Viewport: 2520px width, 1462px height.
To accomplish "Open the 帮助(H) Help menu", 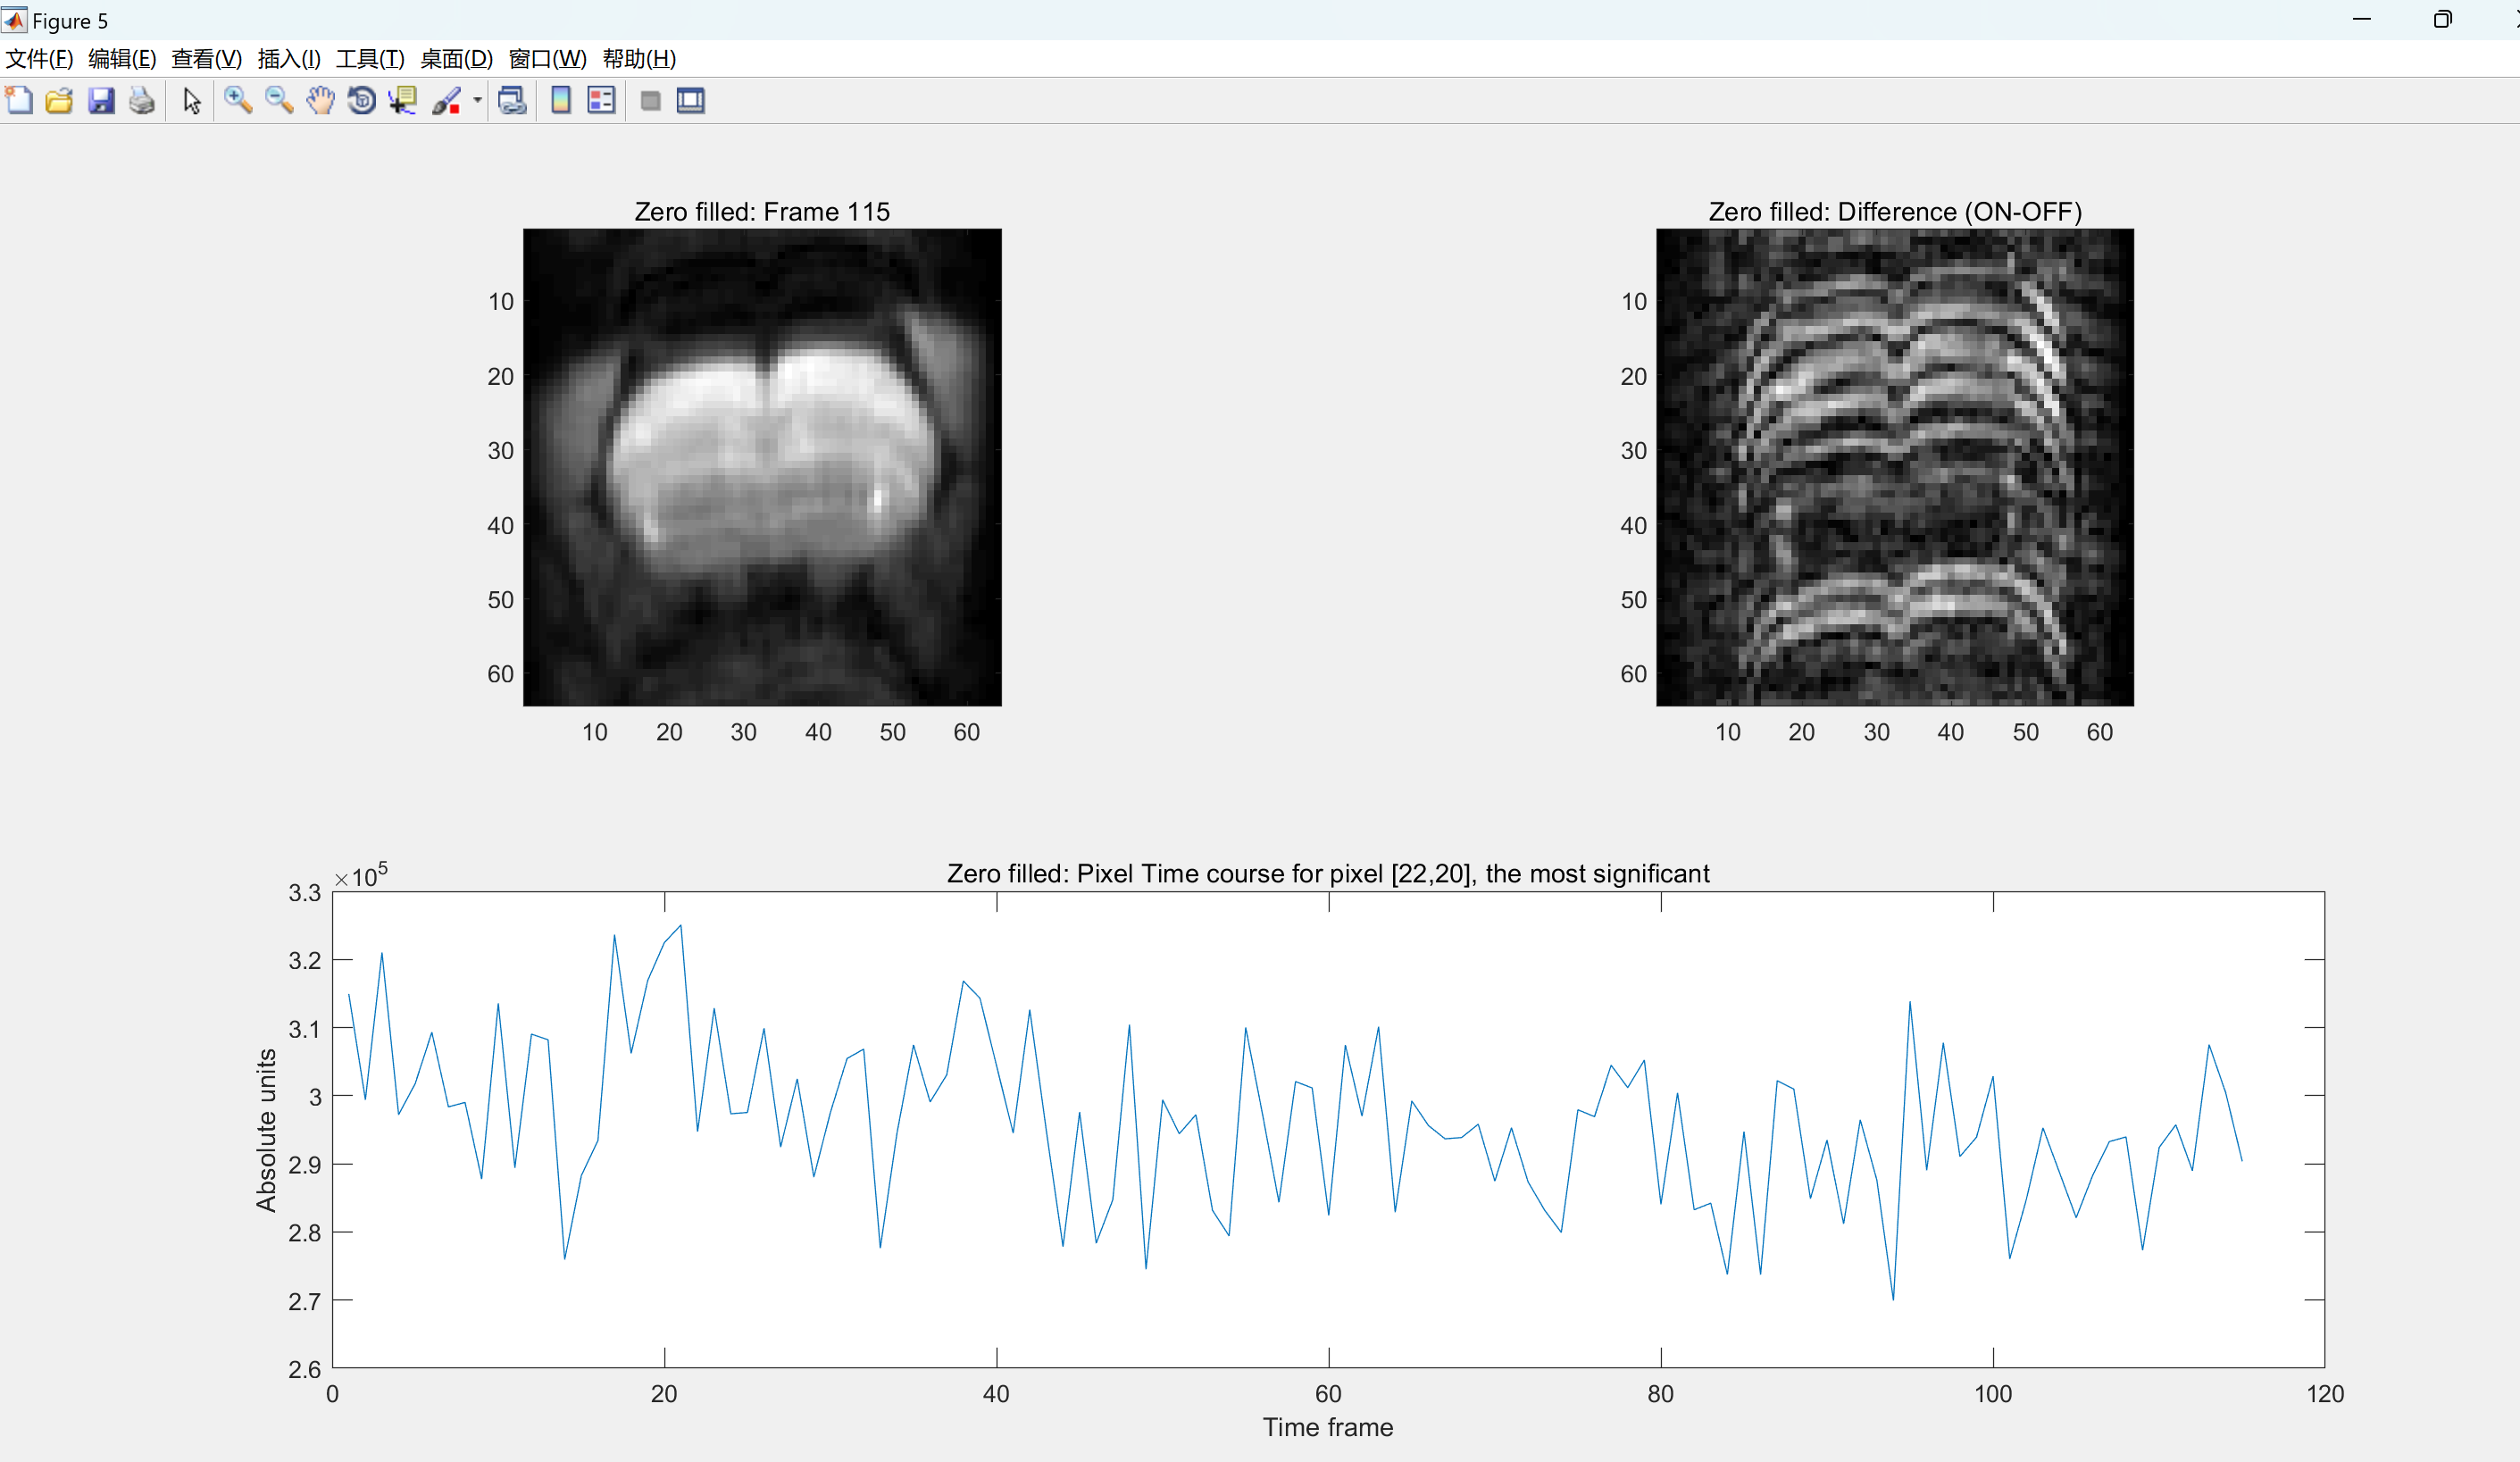I will click(x=639, y=58).
